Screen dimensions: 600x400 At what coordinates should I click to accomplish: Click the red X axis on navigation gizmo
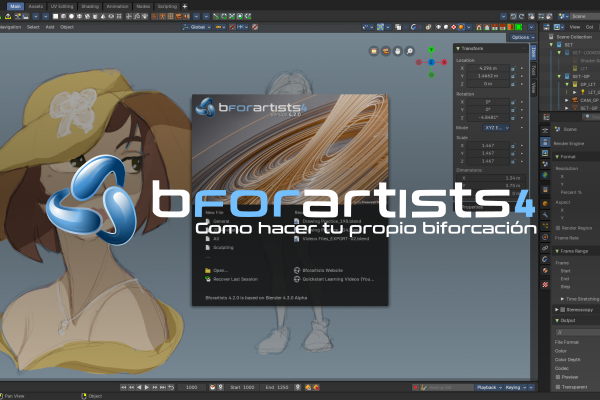pyautogui.click(x=444, y=62)
